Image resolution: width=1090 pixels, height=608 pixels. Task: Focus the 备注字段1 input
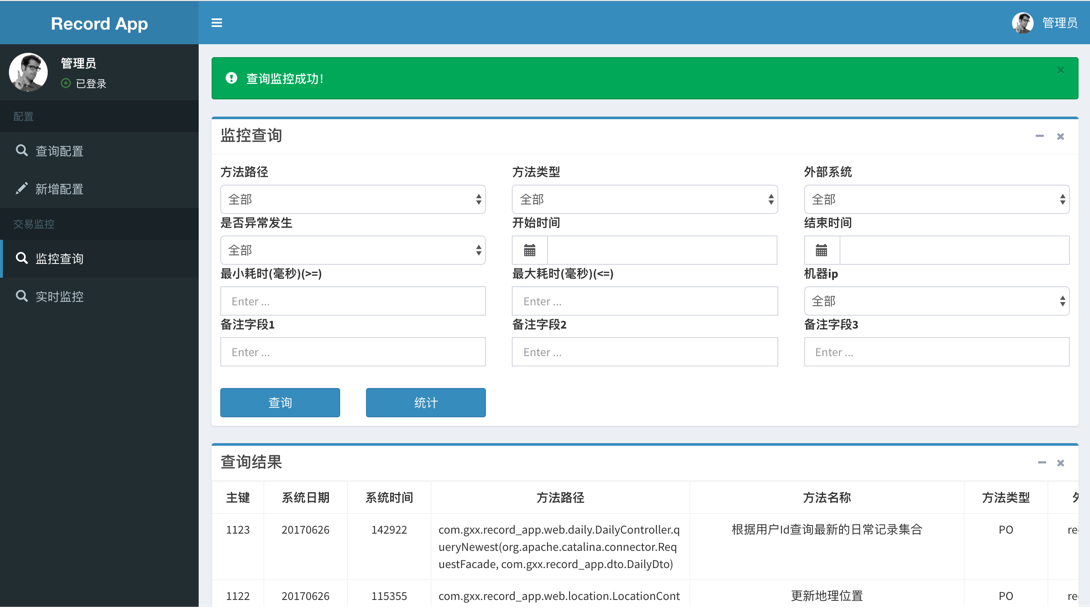click(x=353, y=352)
